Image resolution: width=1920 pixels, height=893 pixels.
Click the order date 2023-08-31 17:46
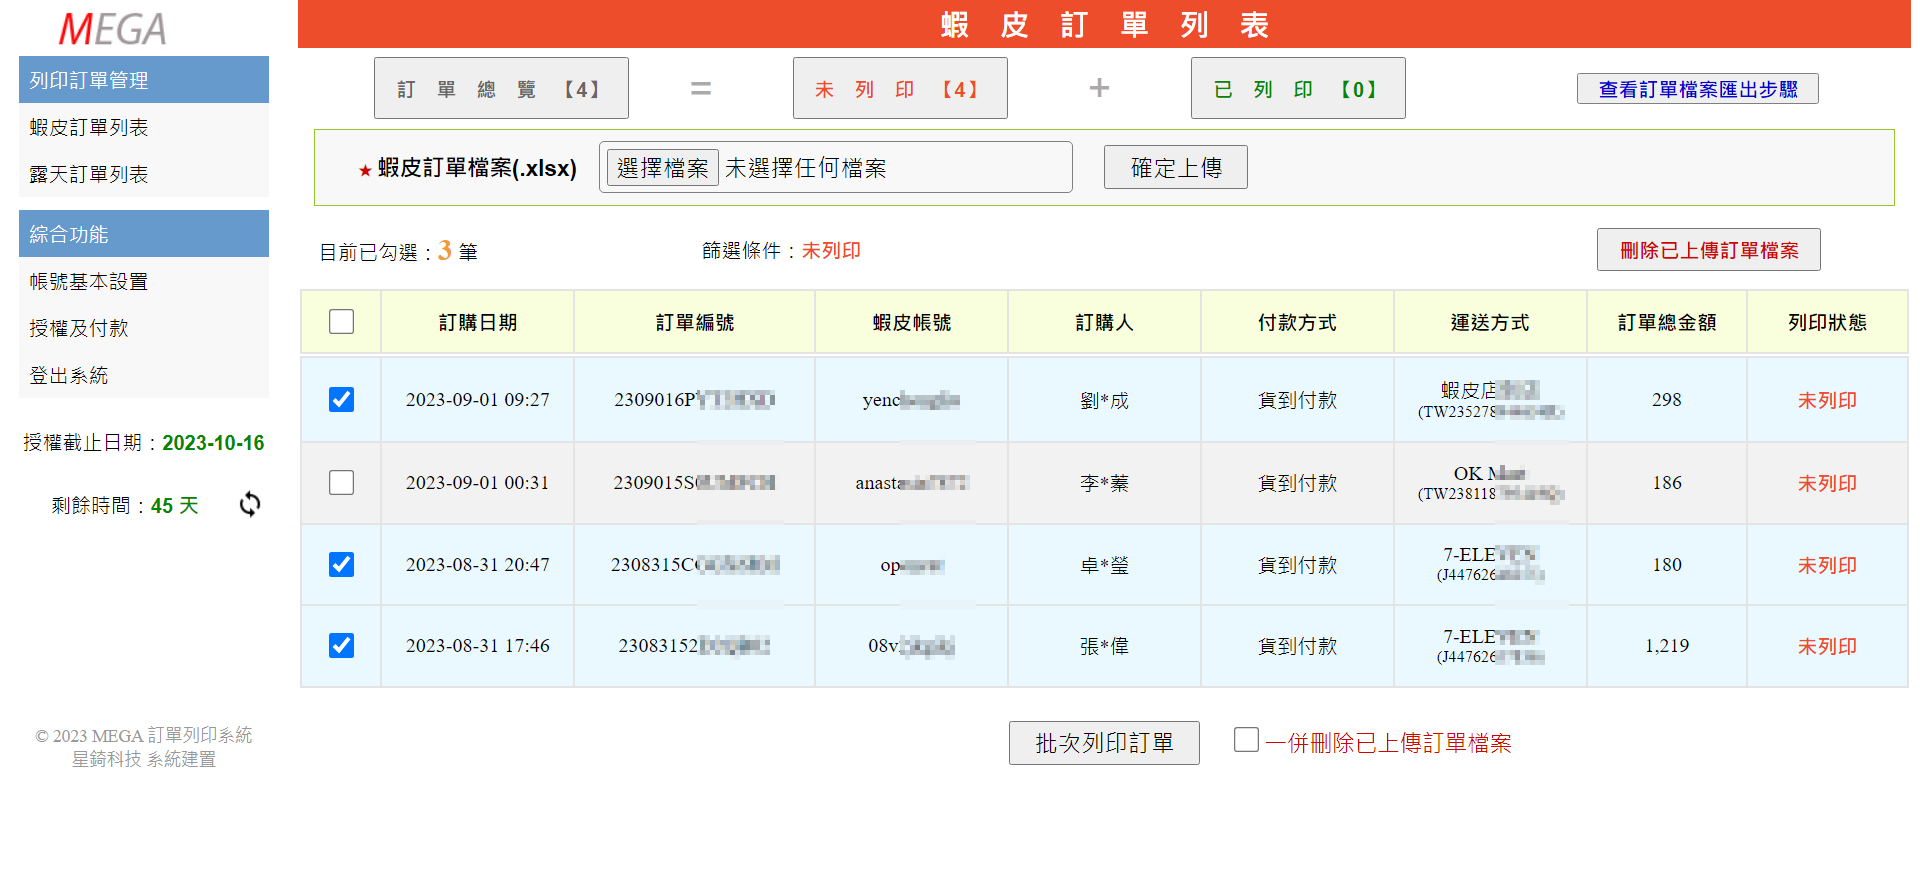click(x=478, y=646)
